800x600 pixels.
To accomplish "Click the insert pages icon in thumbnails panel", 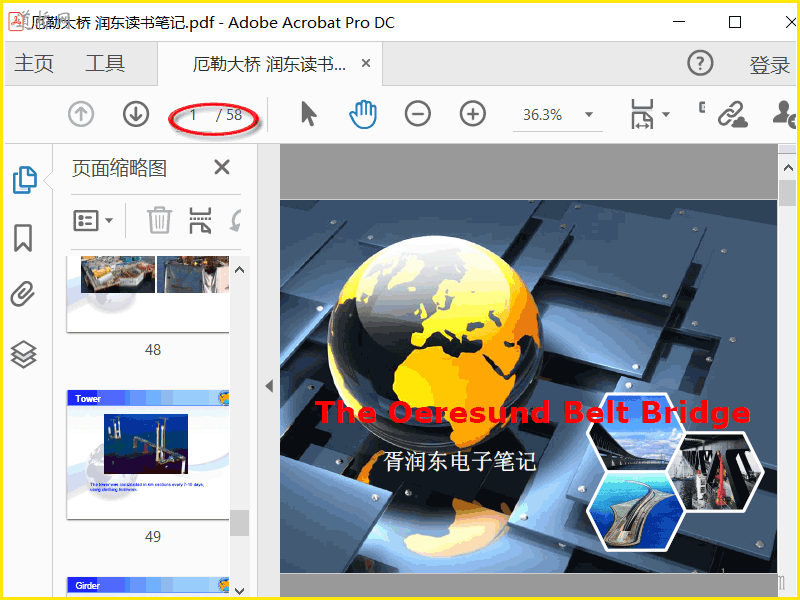I will [201, 220].
